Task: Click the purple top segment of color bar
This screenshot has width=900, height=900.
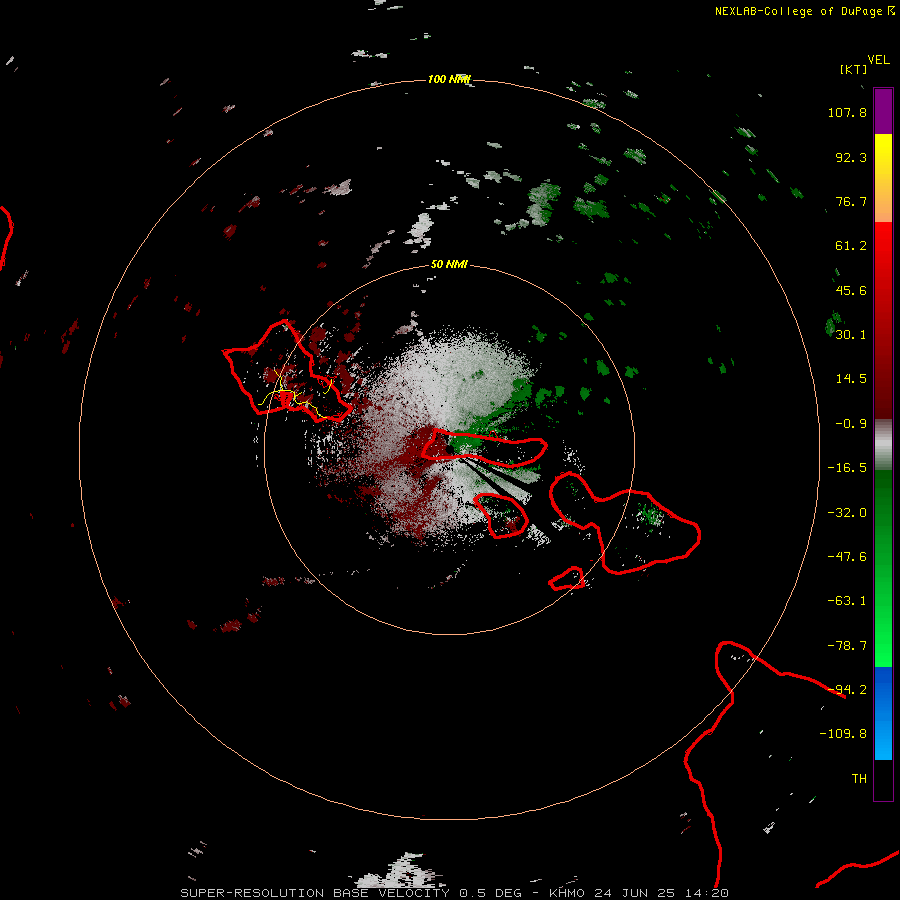Action: click(x=883, y=111)
